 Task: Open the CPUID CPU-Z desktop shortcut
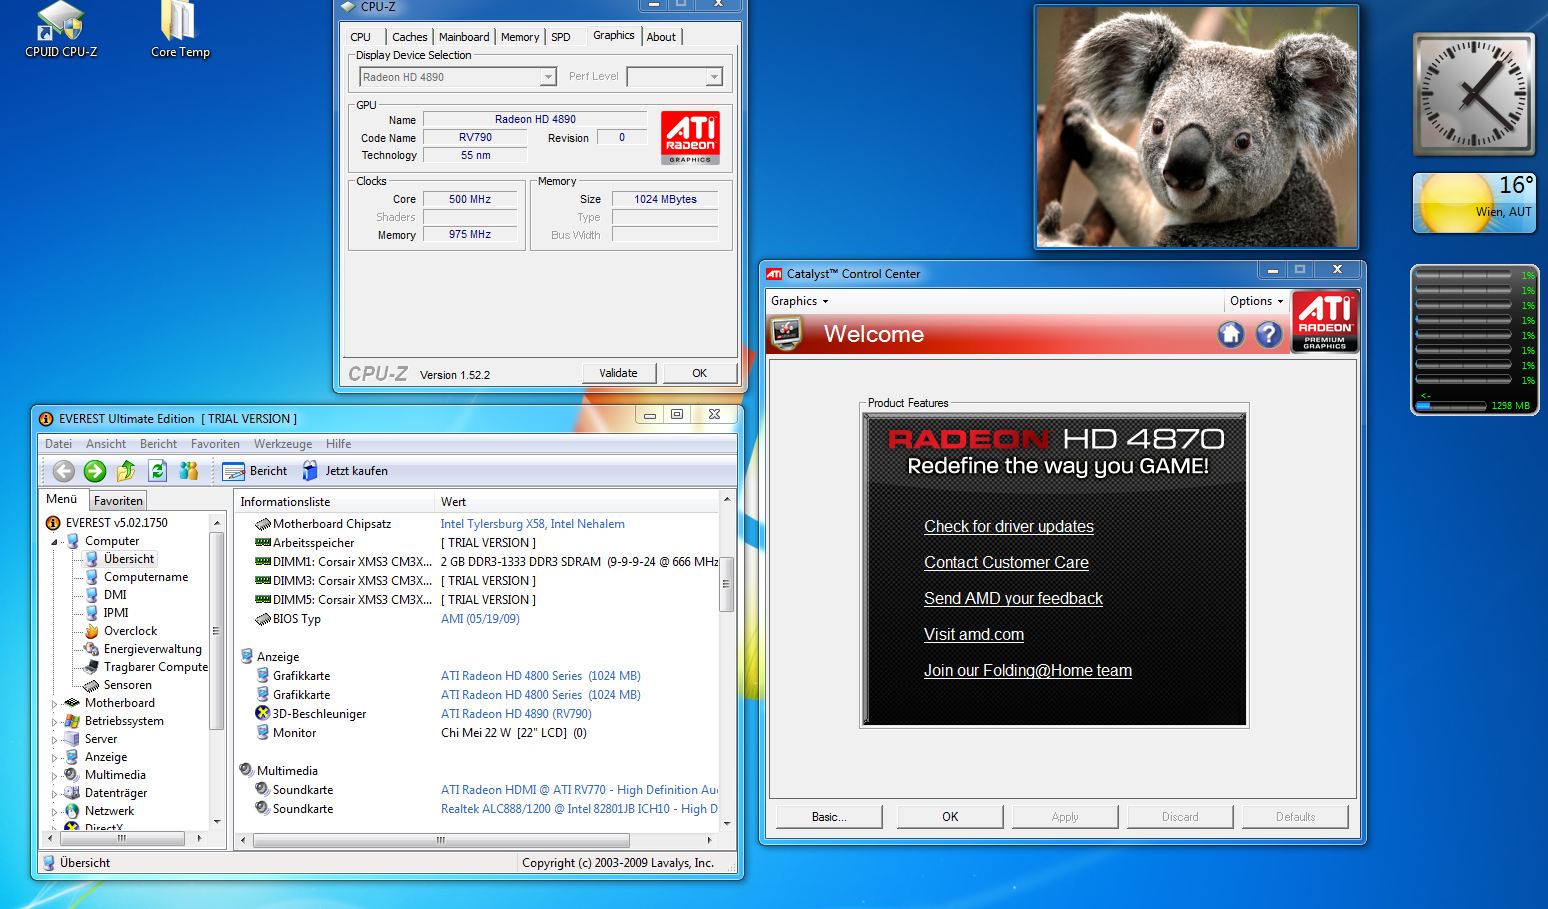click(61, 28)
